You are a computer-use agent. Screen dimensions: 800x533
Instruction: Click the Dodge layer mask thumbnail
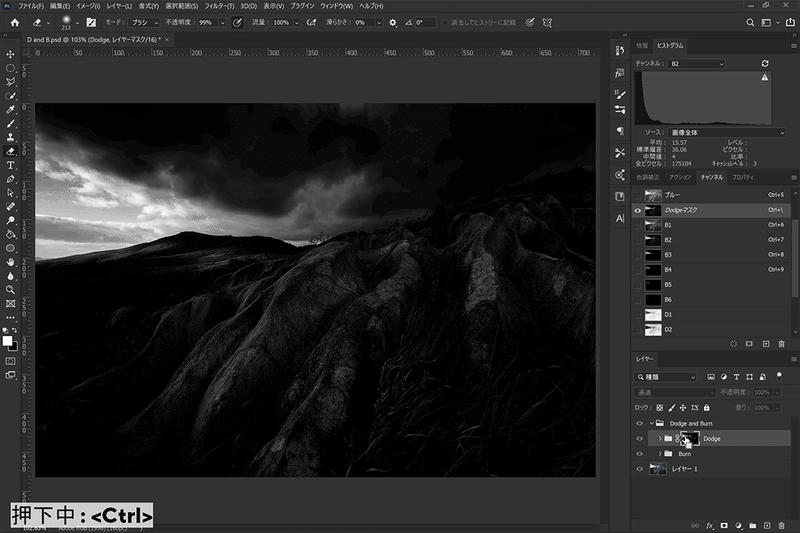[x=692, y=438]
